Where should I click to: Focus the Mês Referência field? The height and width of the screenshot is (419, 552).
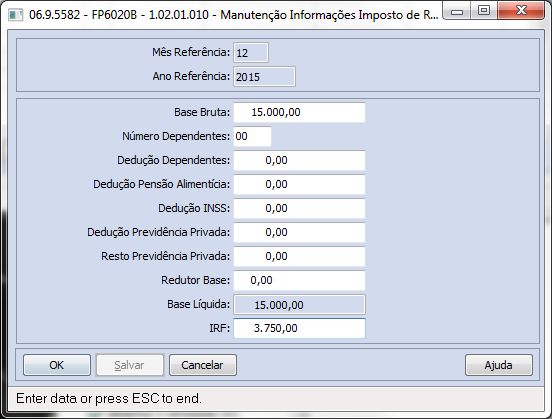click(x=251, y=53)
